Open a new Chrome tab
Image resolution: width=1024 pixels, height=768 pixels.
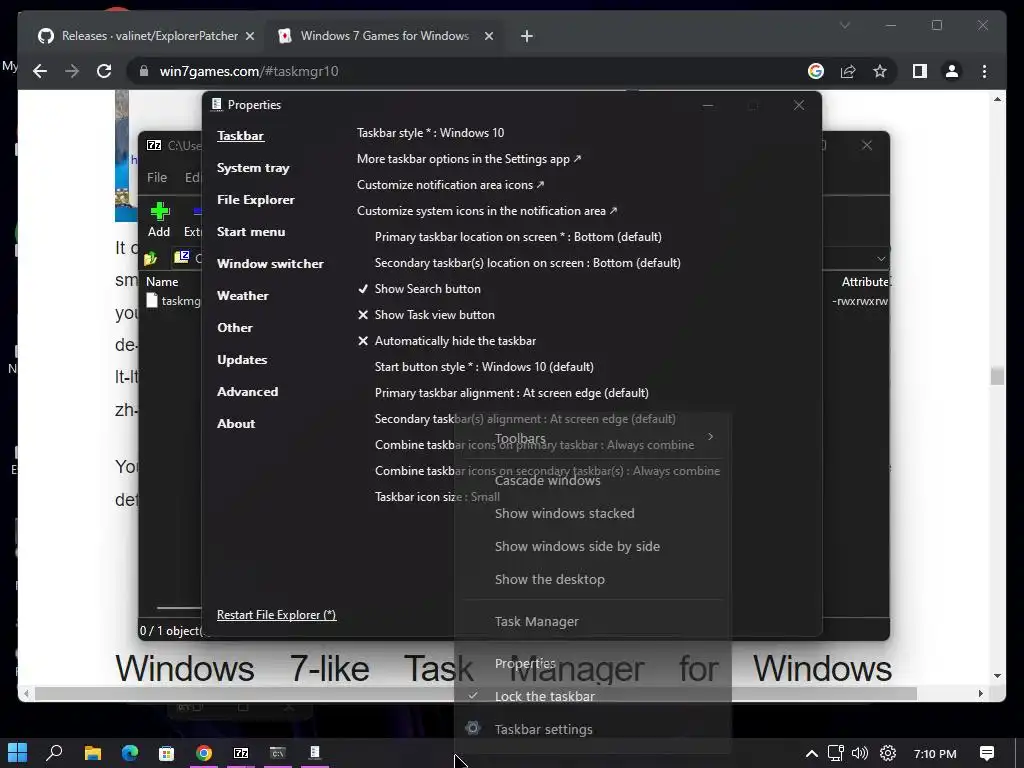[x=527, y=36]
